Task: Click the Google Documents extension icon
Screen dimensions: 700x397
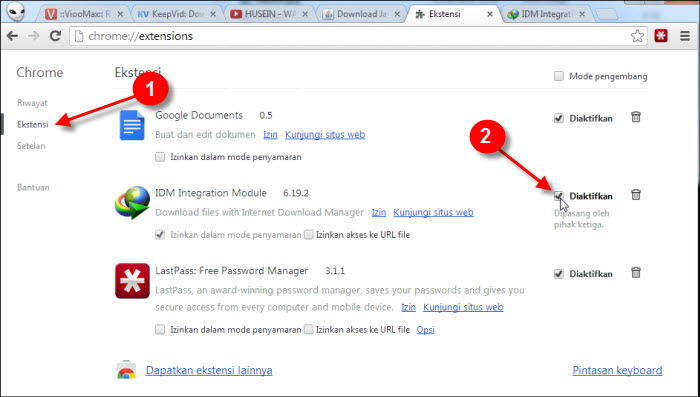Action: (132, 125)
